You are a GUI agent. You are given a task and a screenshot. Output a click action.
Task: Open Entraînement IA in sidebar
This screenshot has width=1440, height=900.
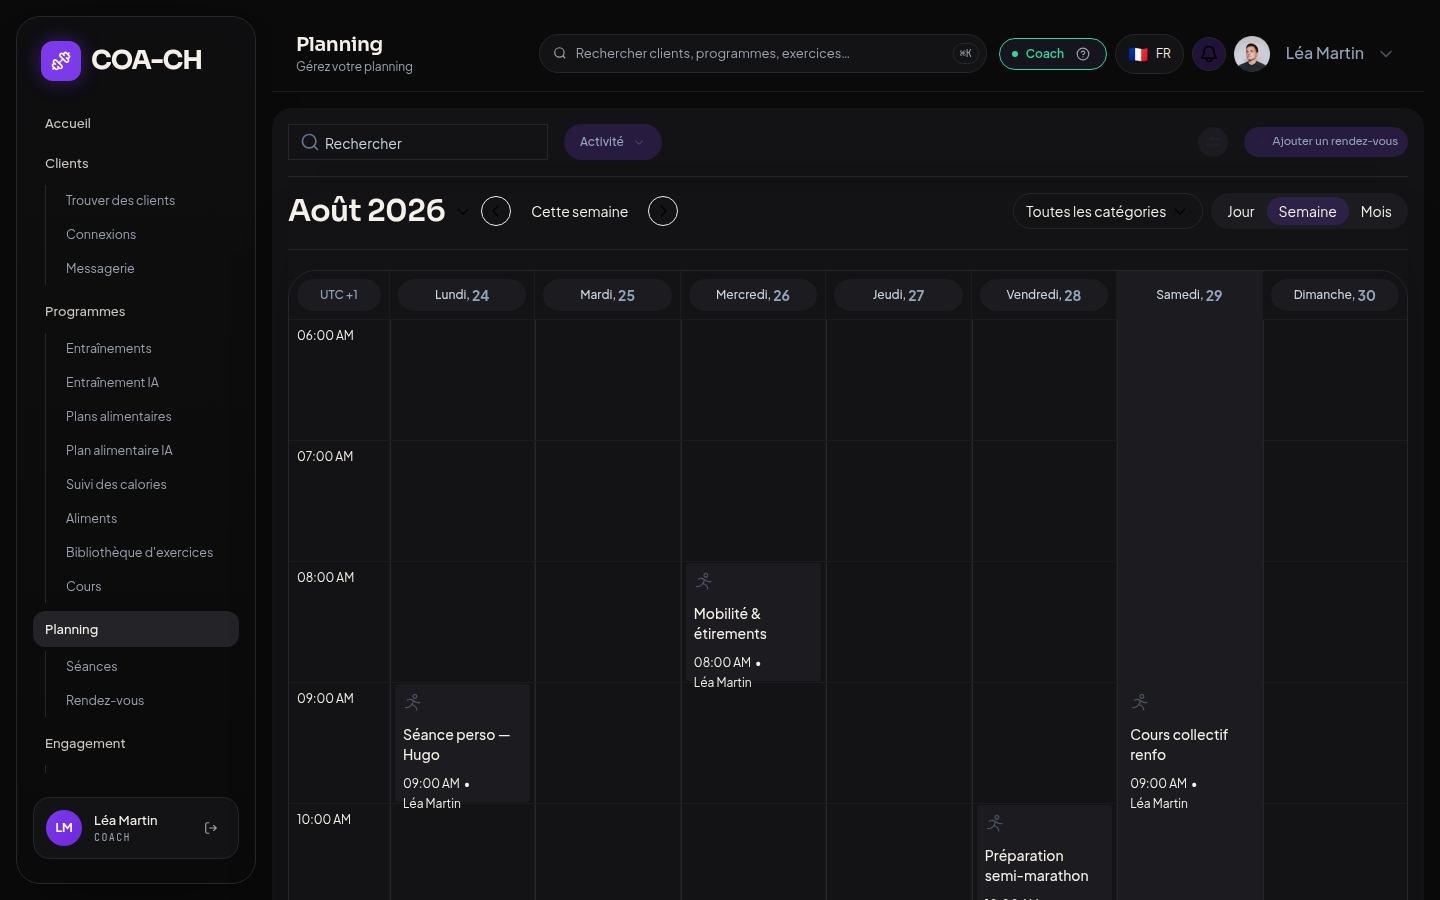[112, 383]
